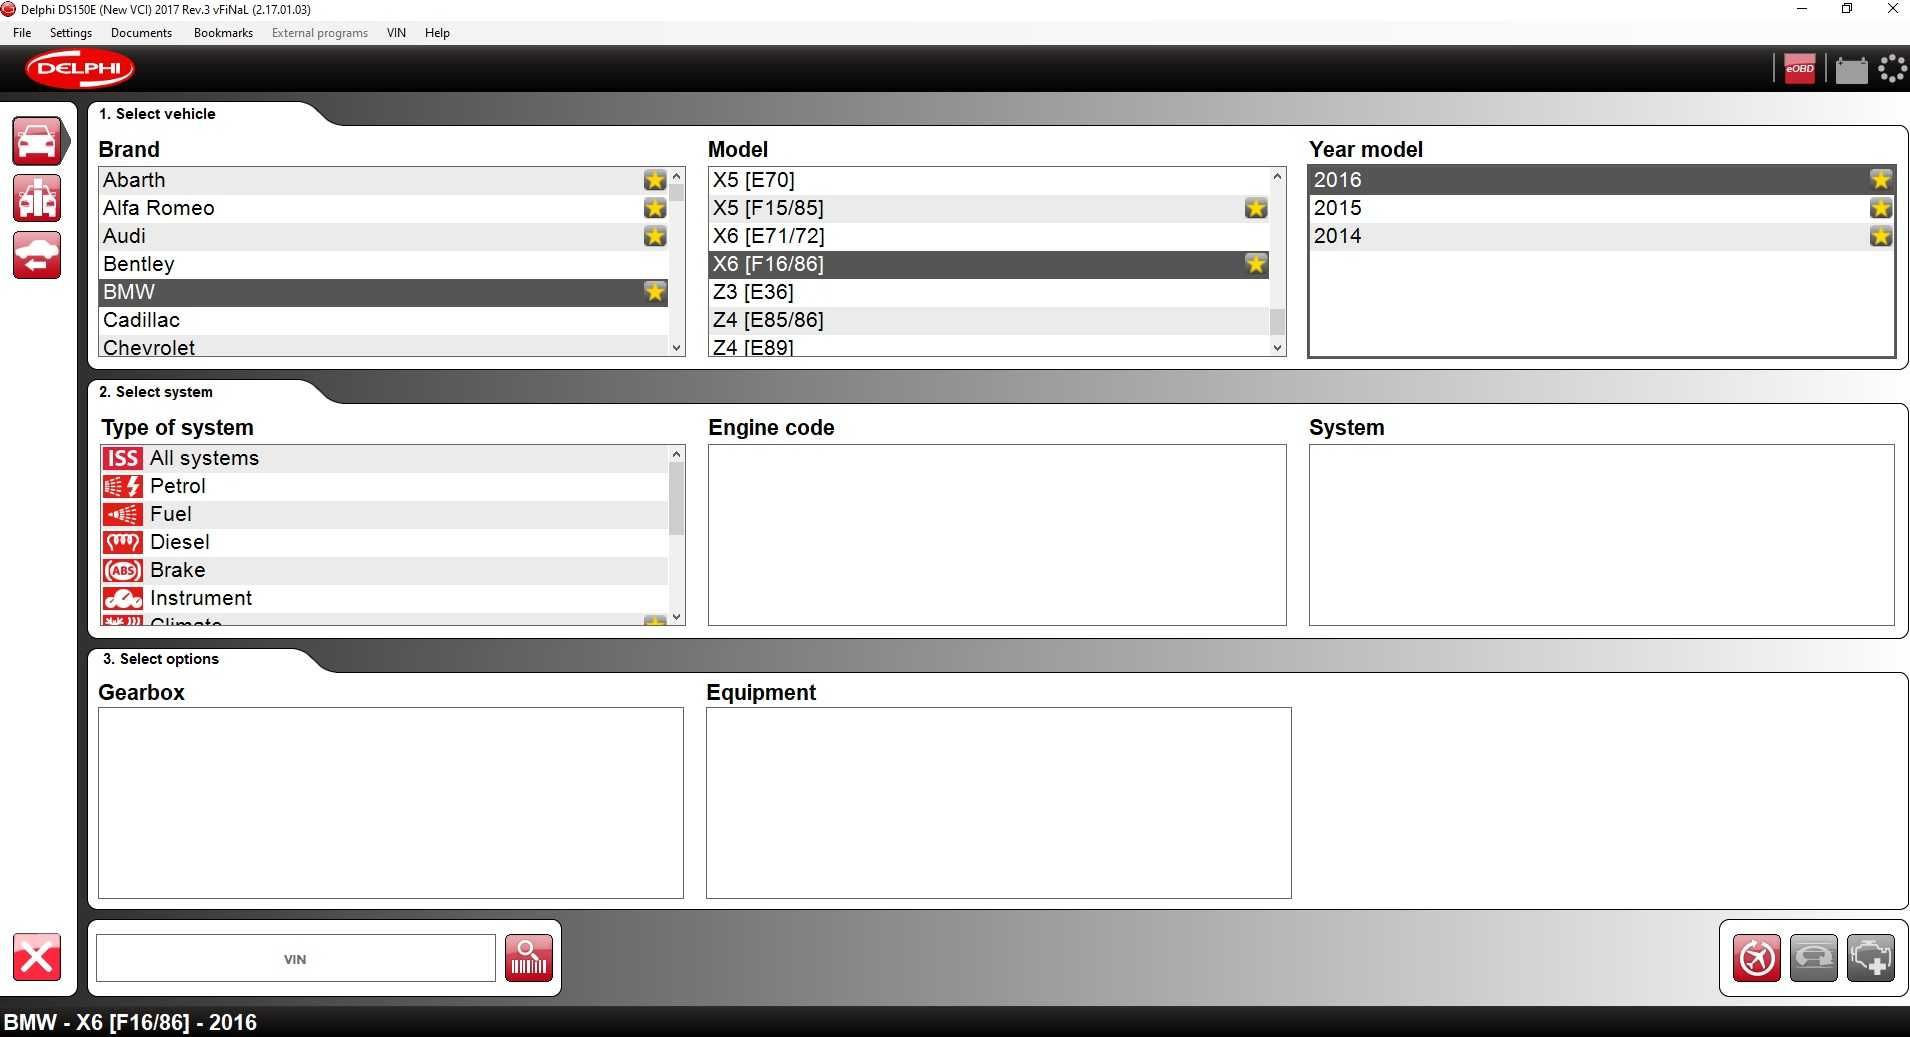Image resolution: width=1910 pixels, height=1037 pixels.
Task: Click the grey car connect icon
Action: click(x=1814, y=959)
